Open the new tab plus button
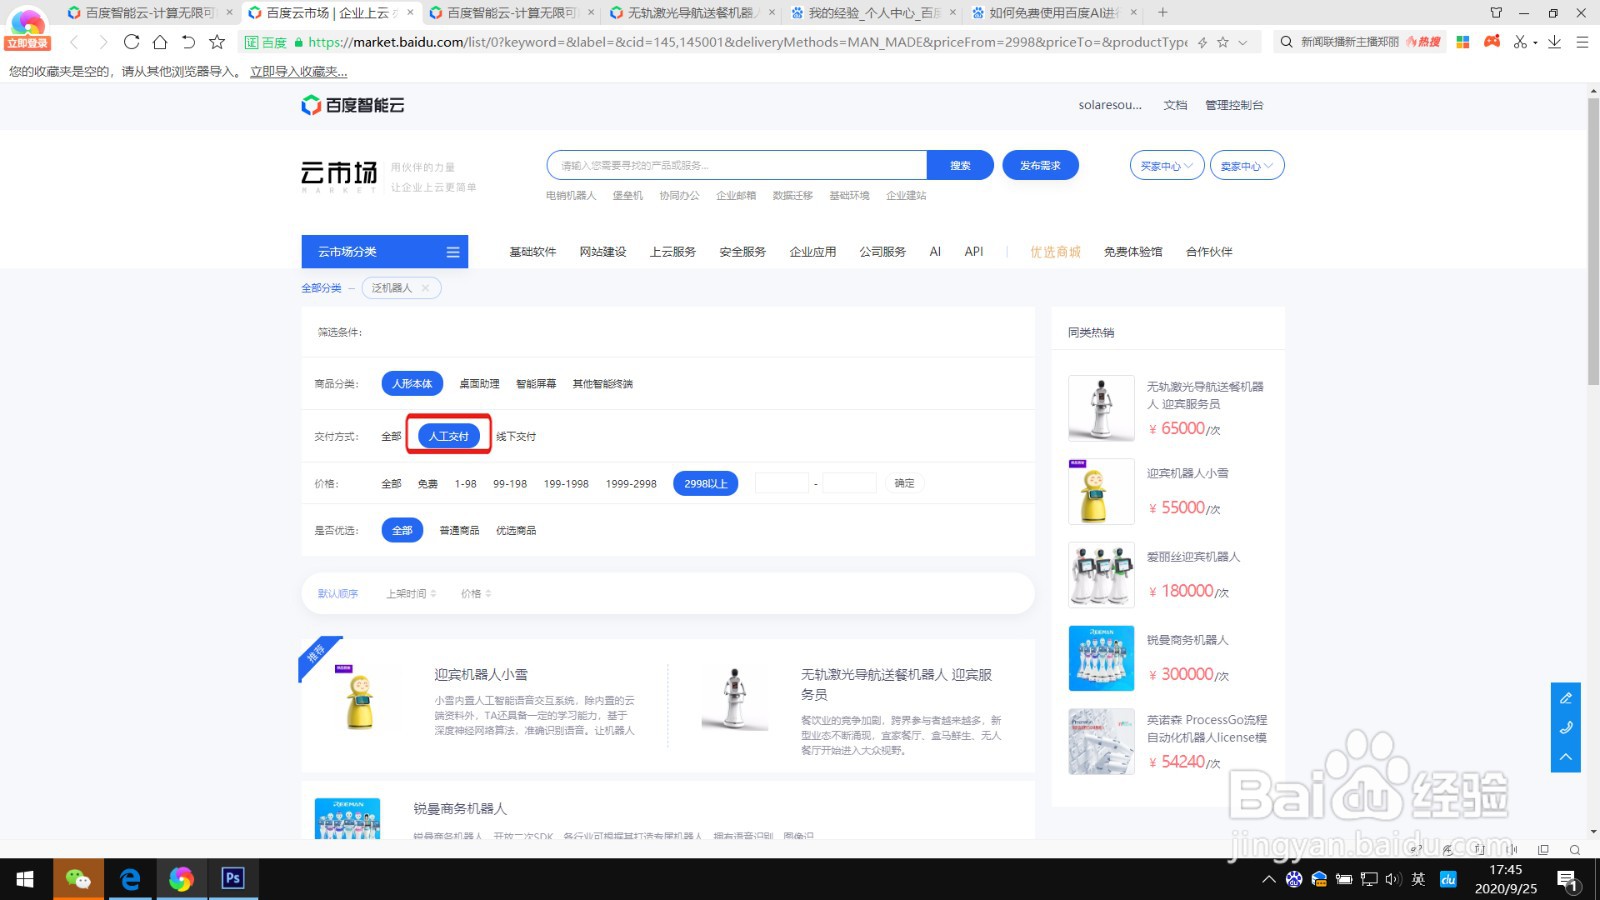1600x900 pixels. pyautogui.click(x=1162, y=12)
